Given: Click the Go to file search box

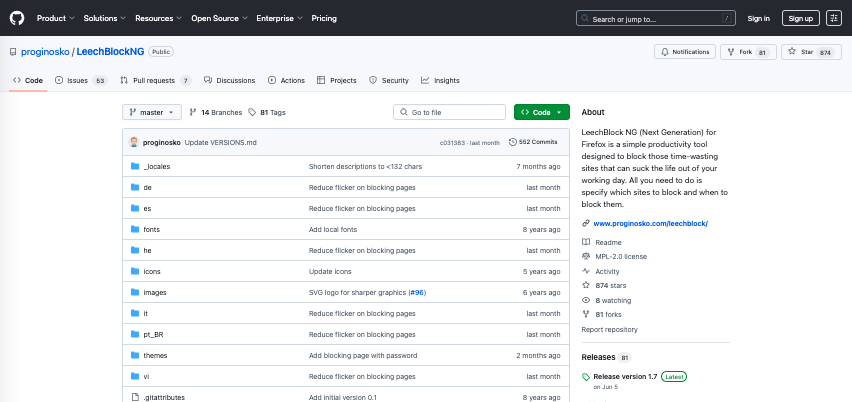Looking at the screenshot, I should [449, 112].
